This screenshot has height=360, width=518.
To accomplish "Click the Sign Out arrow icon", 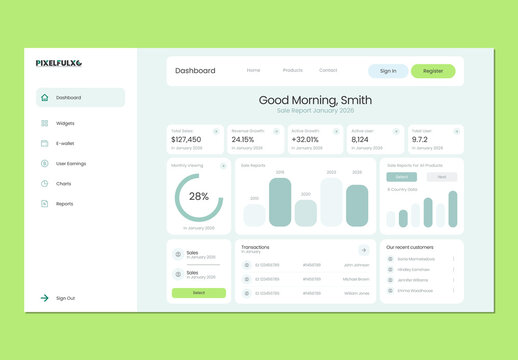I will point(44,298).
